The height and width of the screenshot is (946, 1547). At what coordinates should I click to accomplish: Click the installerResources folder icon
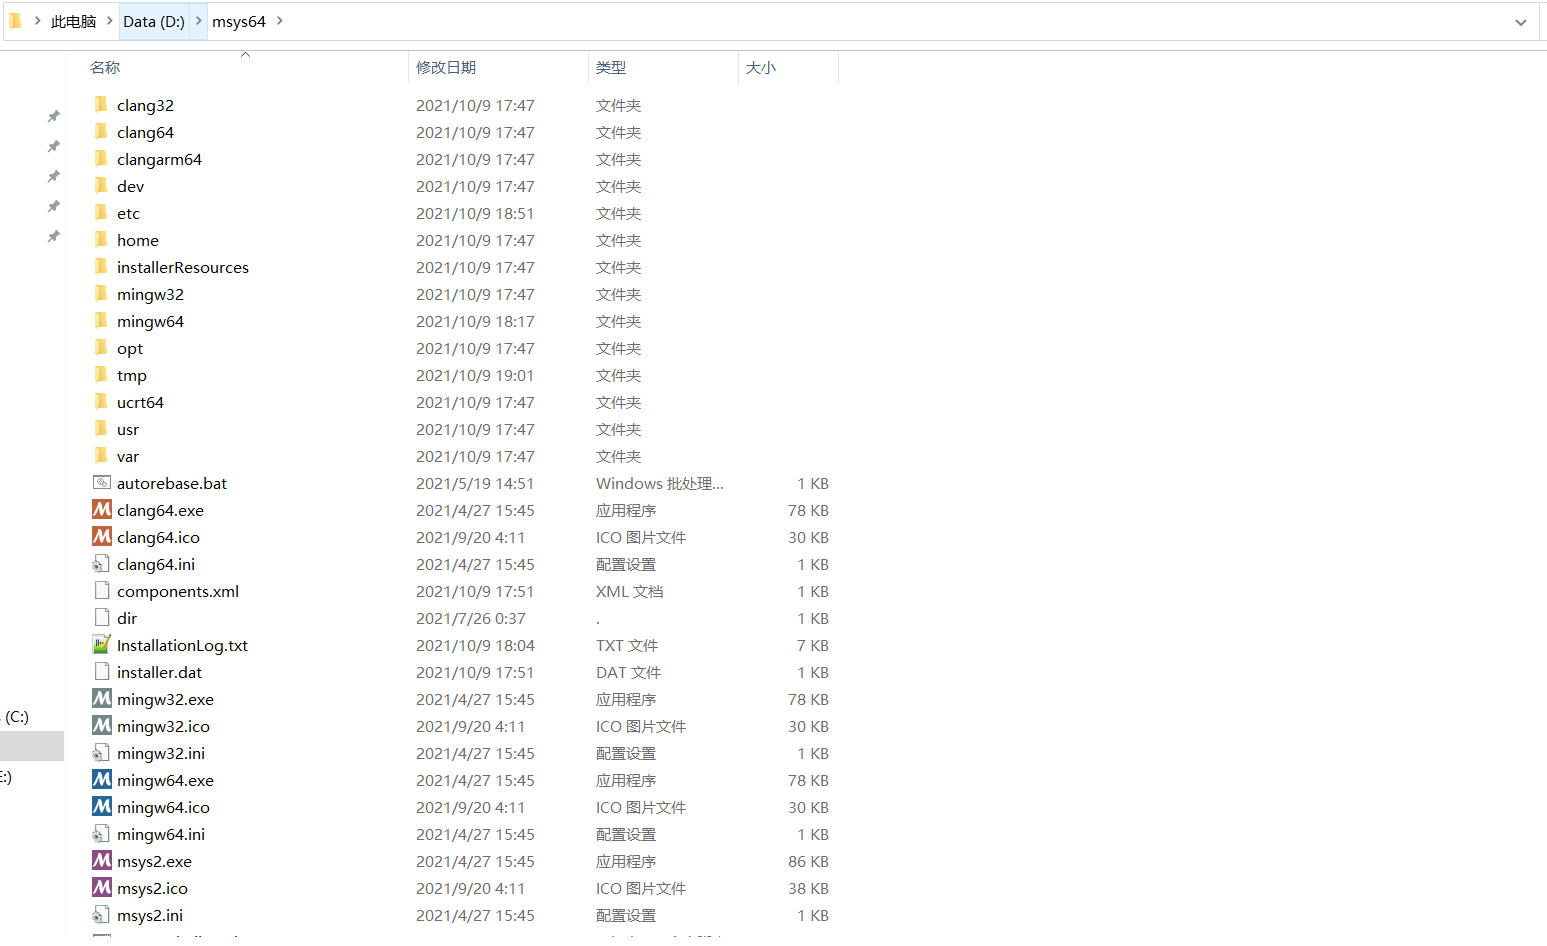[101, 267]
